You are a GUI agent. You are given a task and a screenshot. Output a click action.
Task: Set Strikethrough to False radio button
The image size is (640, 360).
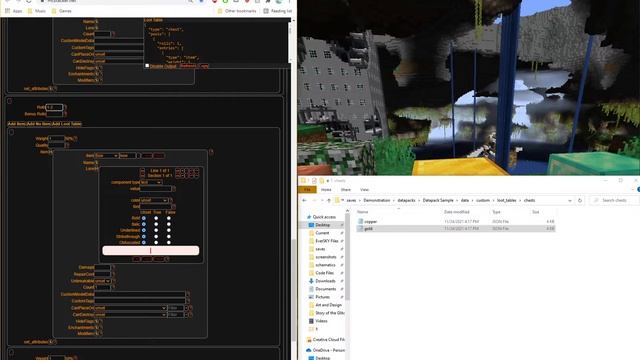click(x=169, y=236)
